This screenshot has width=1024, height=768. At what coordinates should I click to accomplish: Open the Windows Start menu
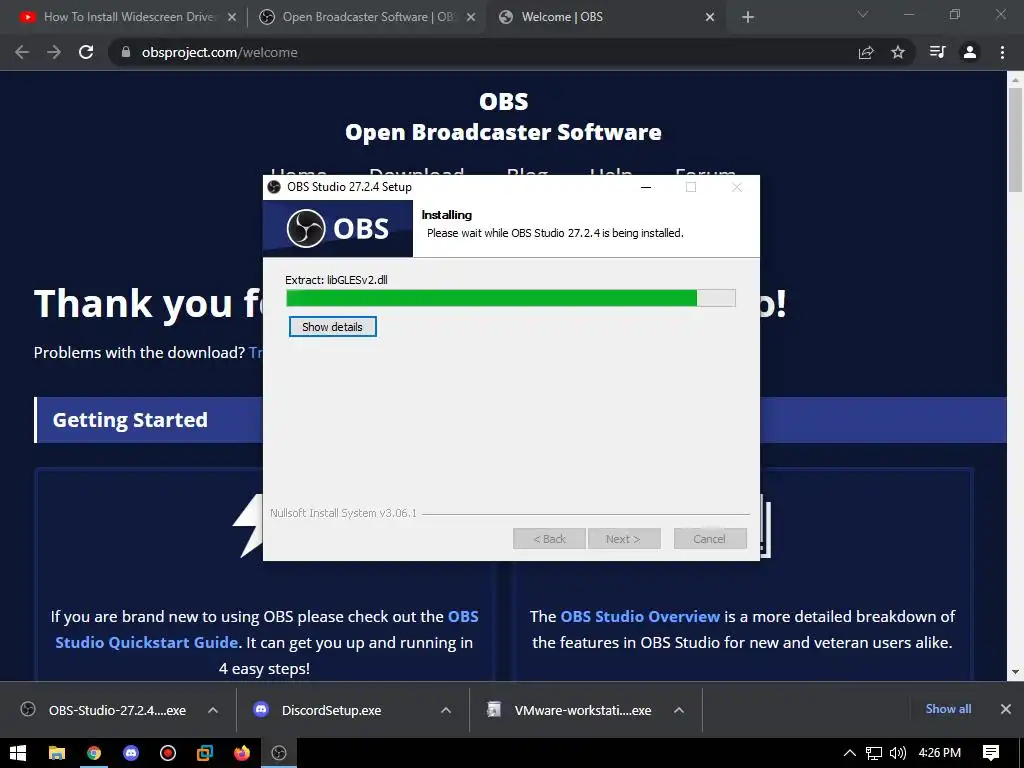click(x=18, y=753)
